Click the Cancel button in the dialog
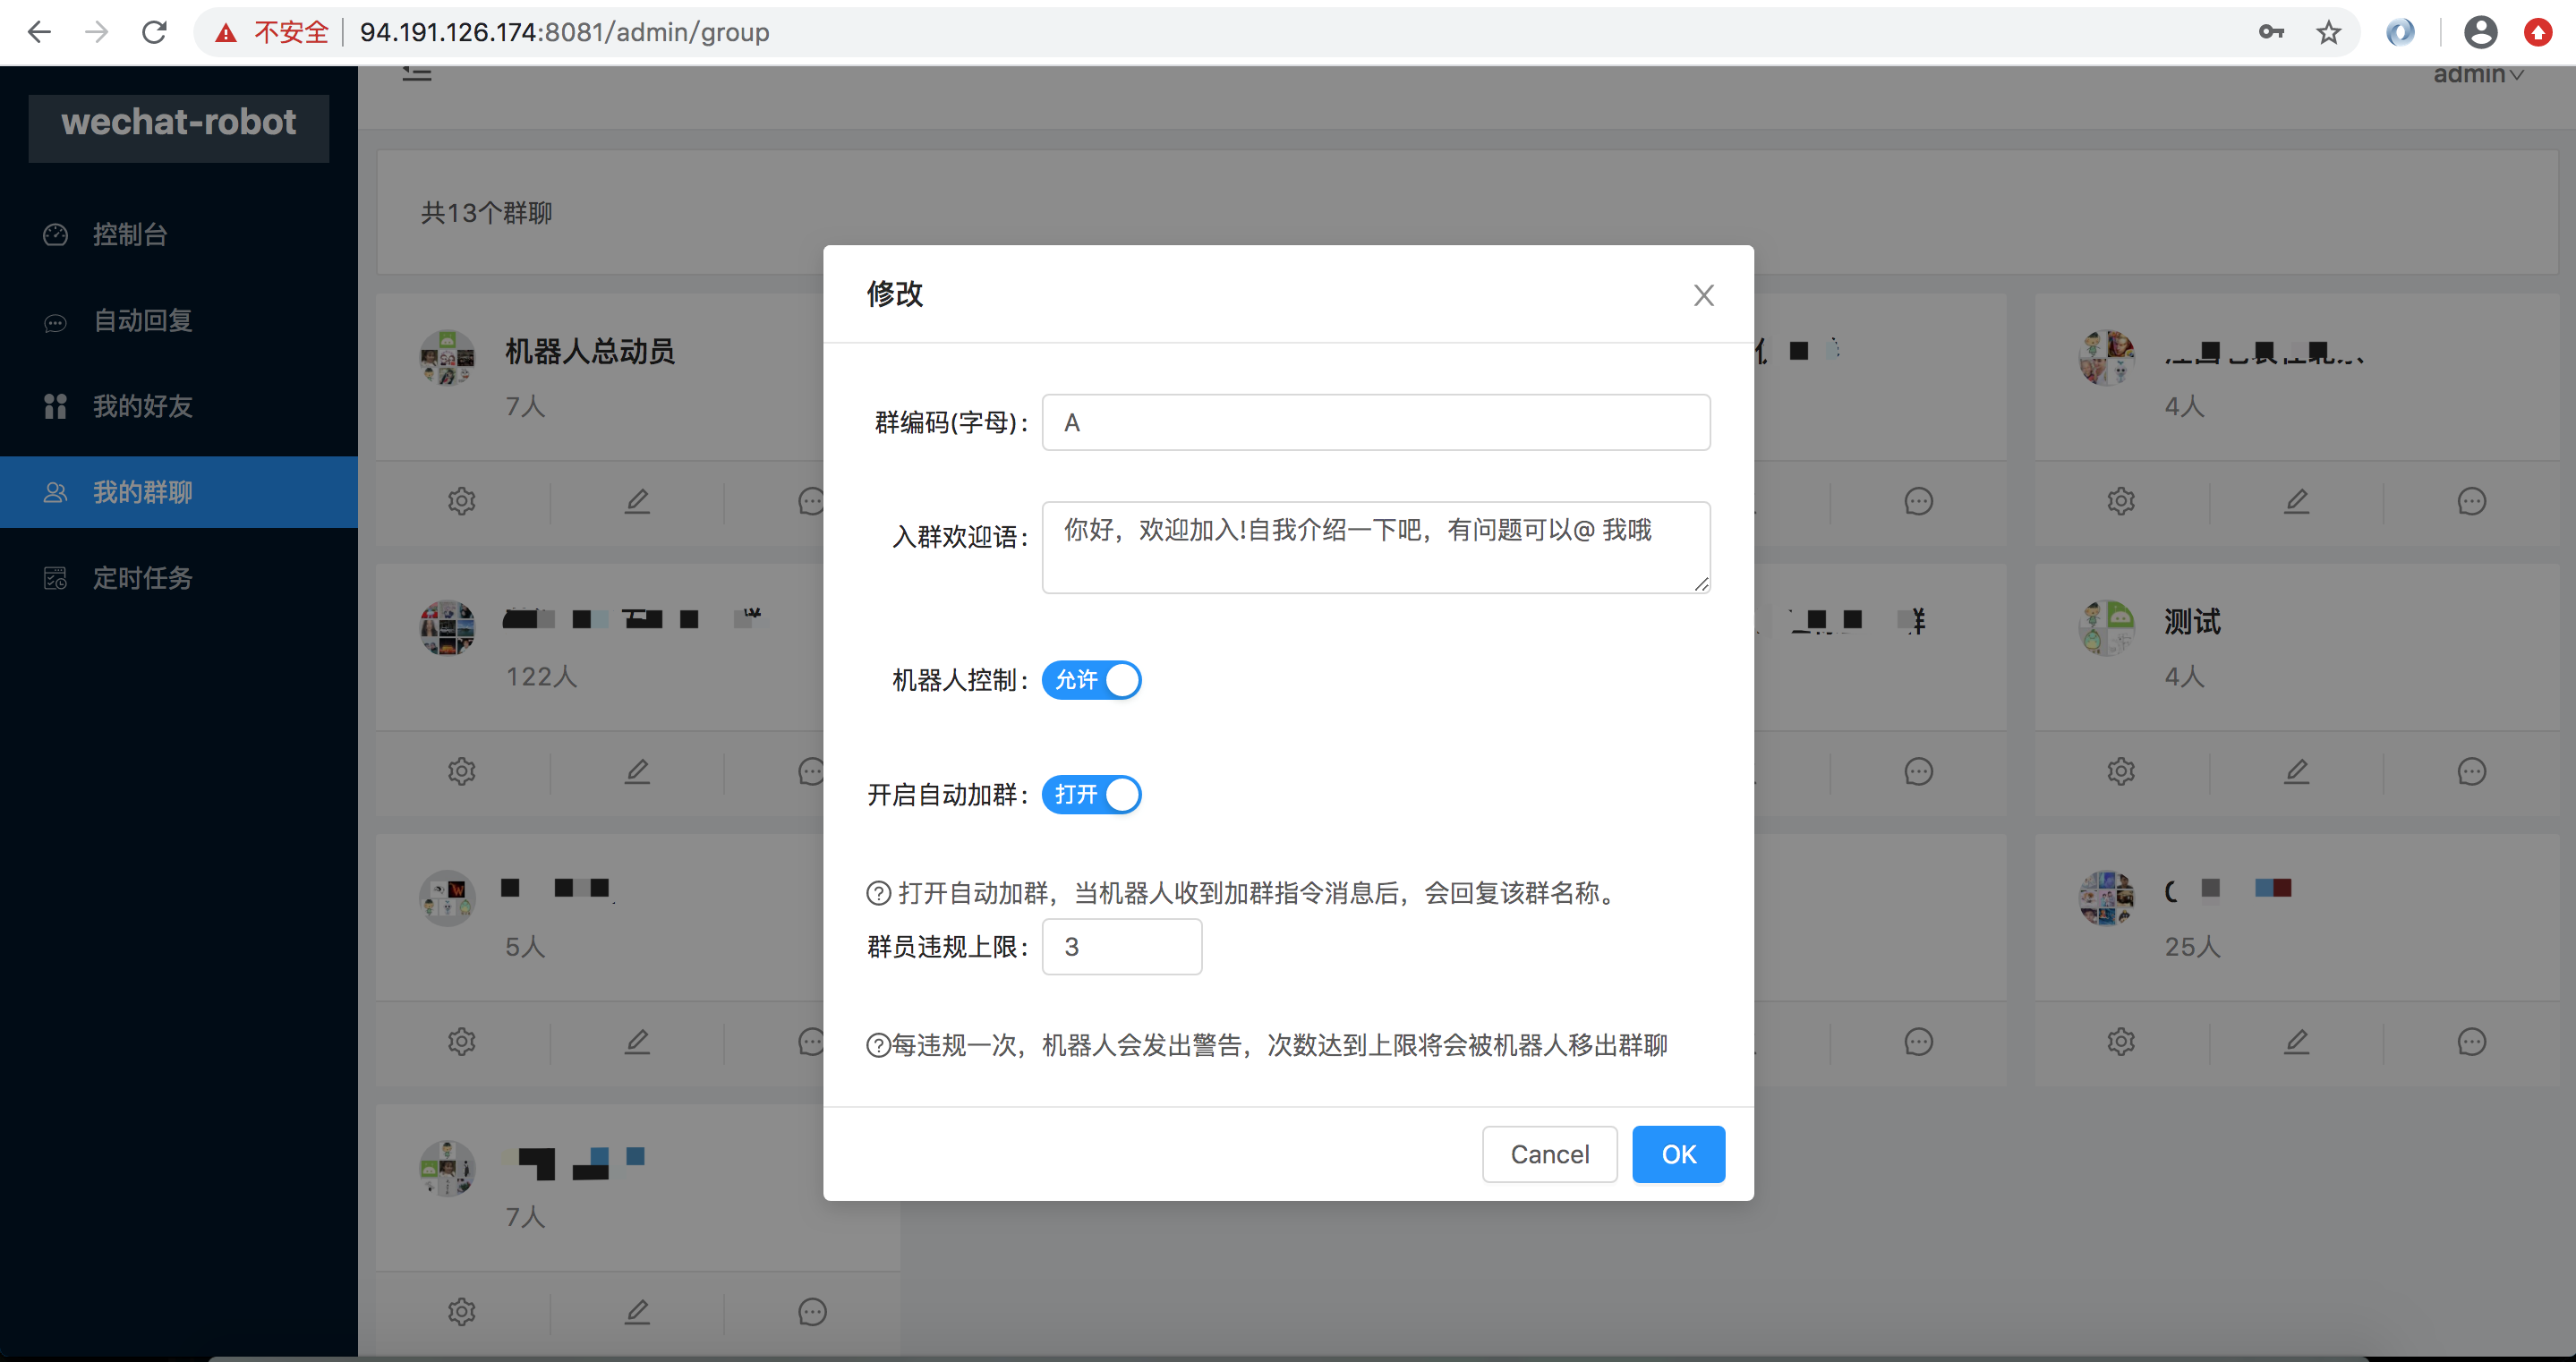Image resolution: width=2576 pixels, height=1362 pixels. point(1549,1154)
